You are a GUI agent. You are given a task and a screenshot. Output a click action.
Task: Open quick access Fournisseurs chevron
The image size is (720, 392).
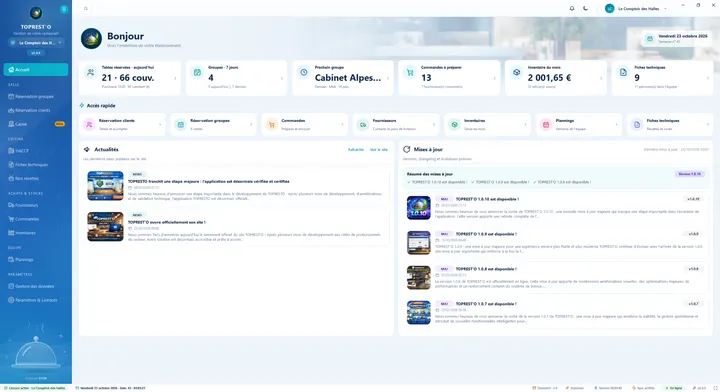(433, 124)
